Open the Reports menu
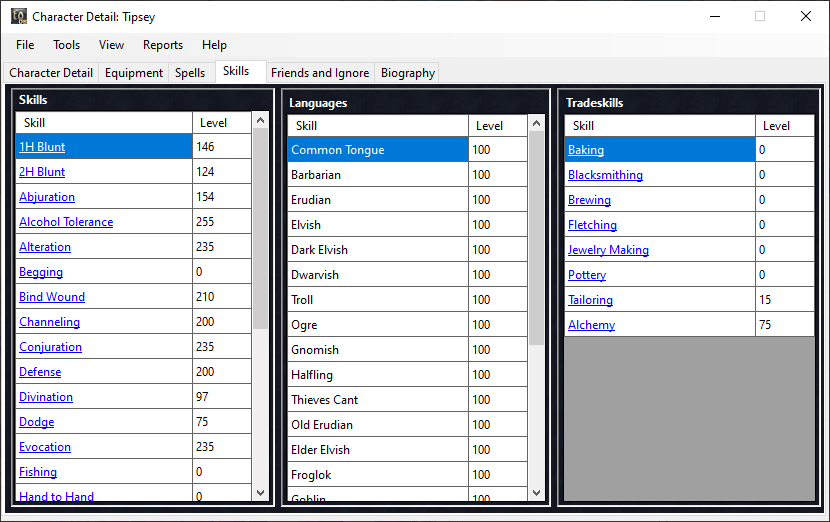 (163, 45)
